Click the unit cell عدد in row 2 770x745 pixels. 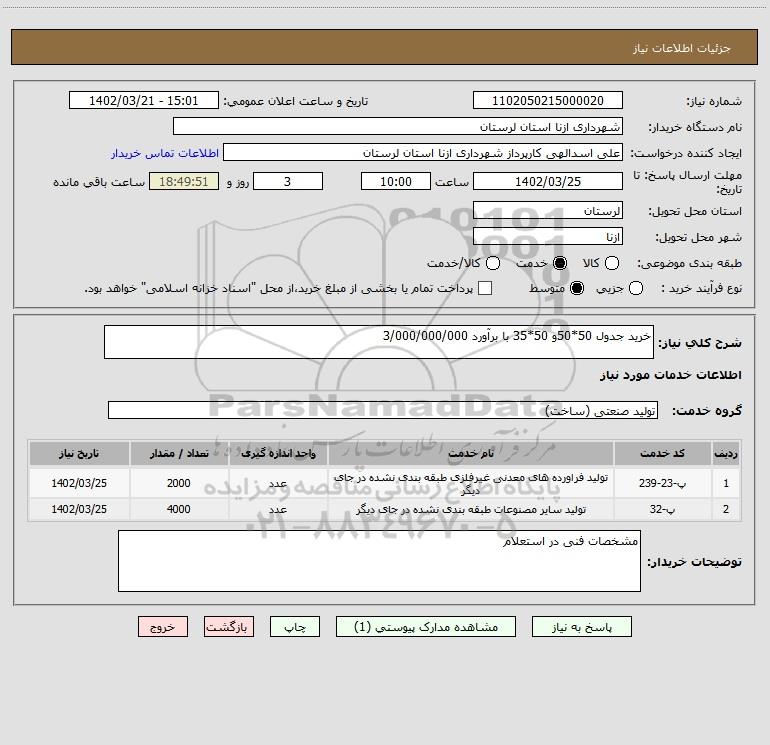tap(278, 509)
